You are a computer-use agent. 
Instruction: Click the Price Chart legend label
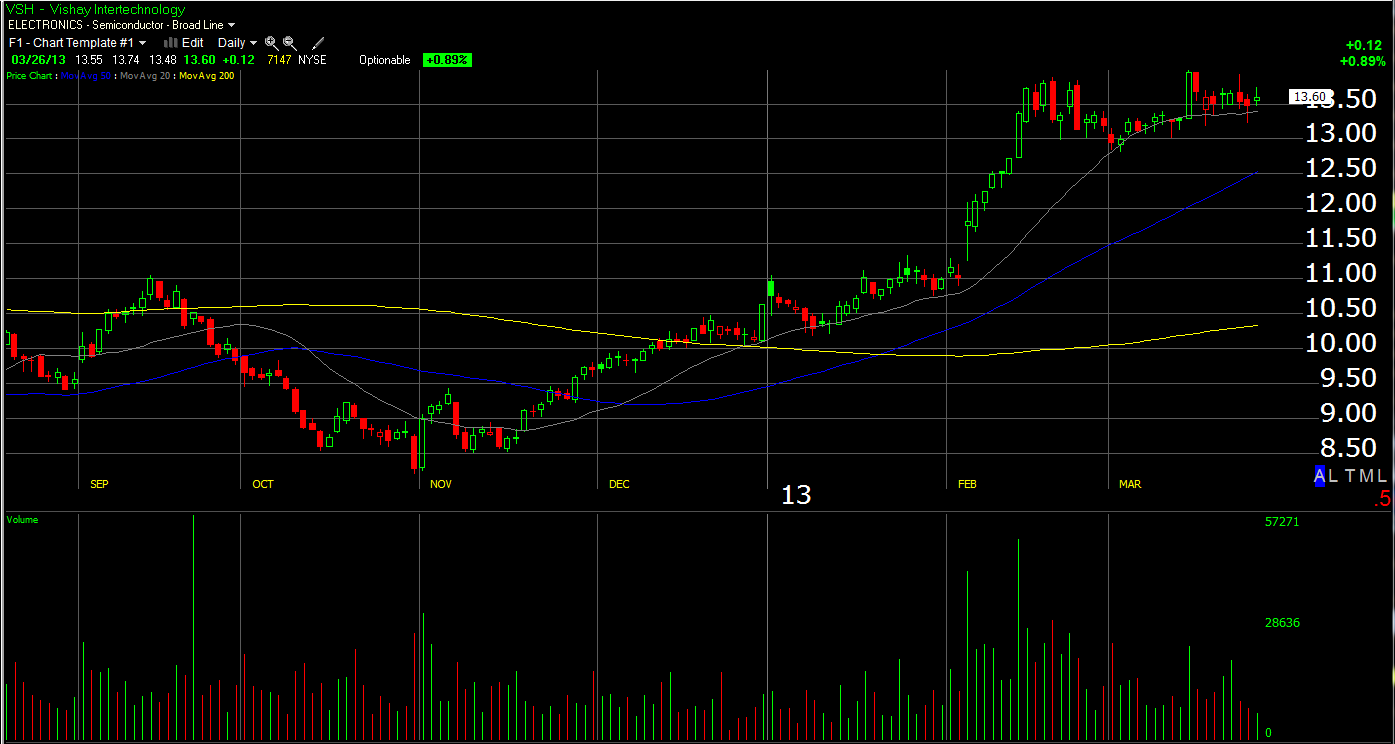tap(30, 75)
